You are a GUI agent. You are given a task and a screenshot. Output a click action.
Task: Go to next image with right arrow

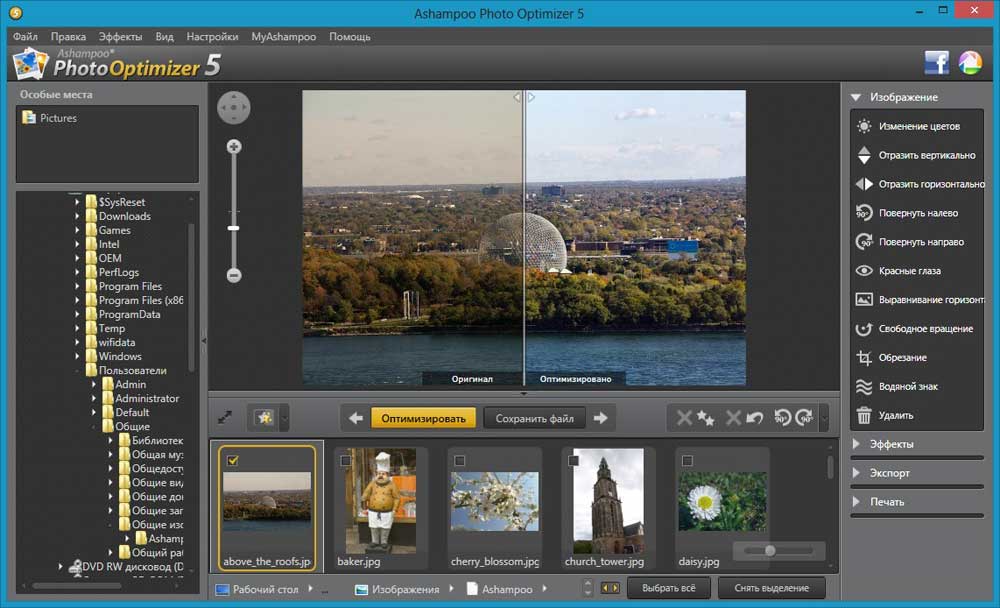click(600, 419)
